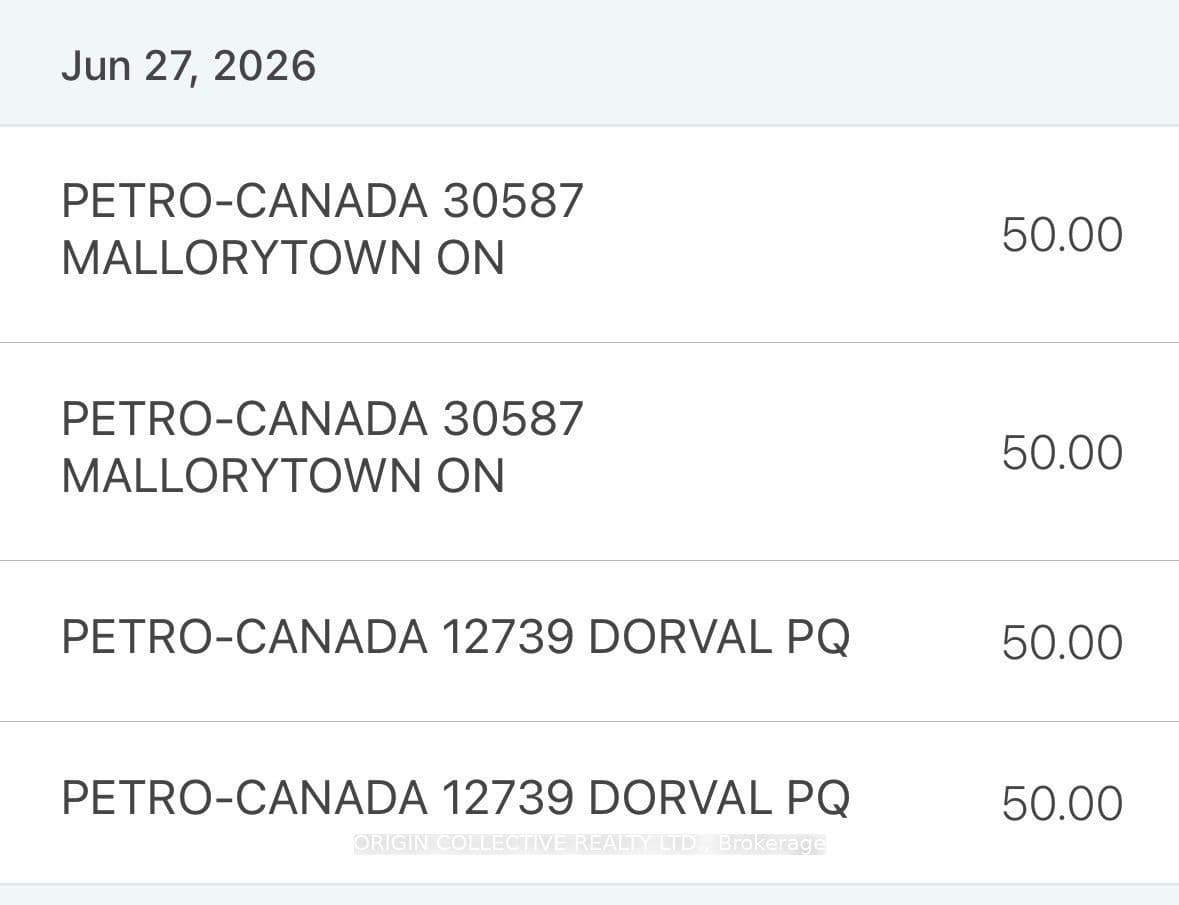Click store number 12739 in last transaction
The image size is (1179, 905).
pos(508,798)
